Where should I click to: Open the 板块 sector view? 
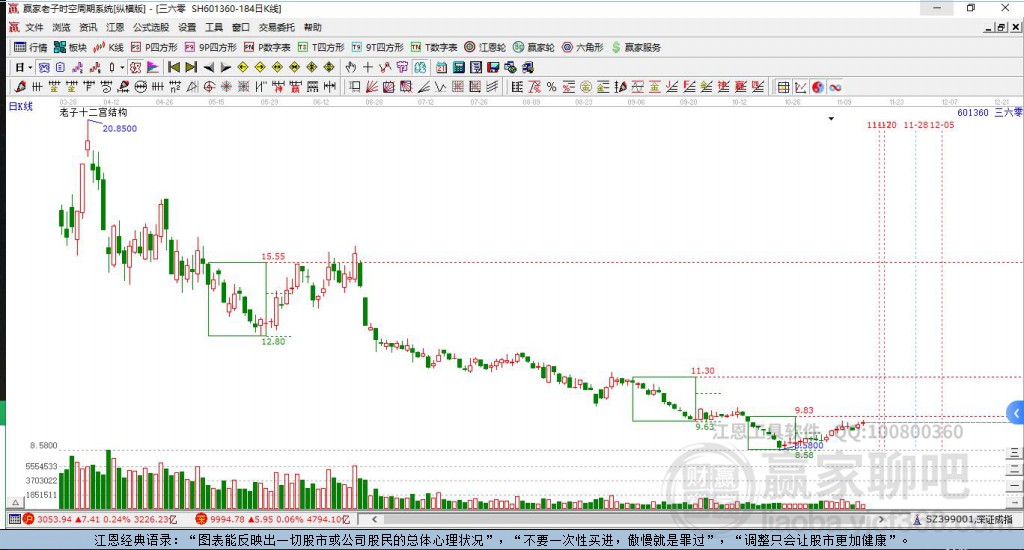70,47
